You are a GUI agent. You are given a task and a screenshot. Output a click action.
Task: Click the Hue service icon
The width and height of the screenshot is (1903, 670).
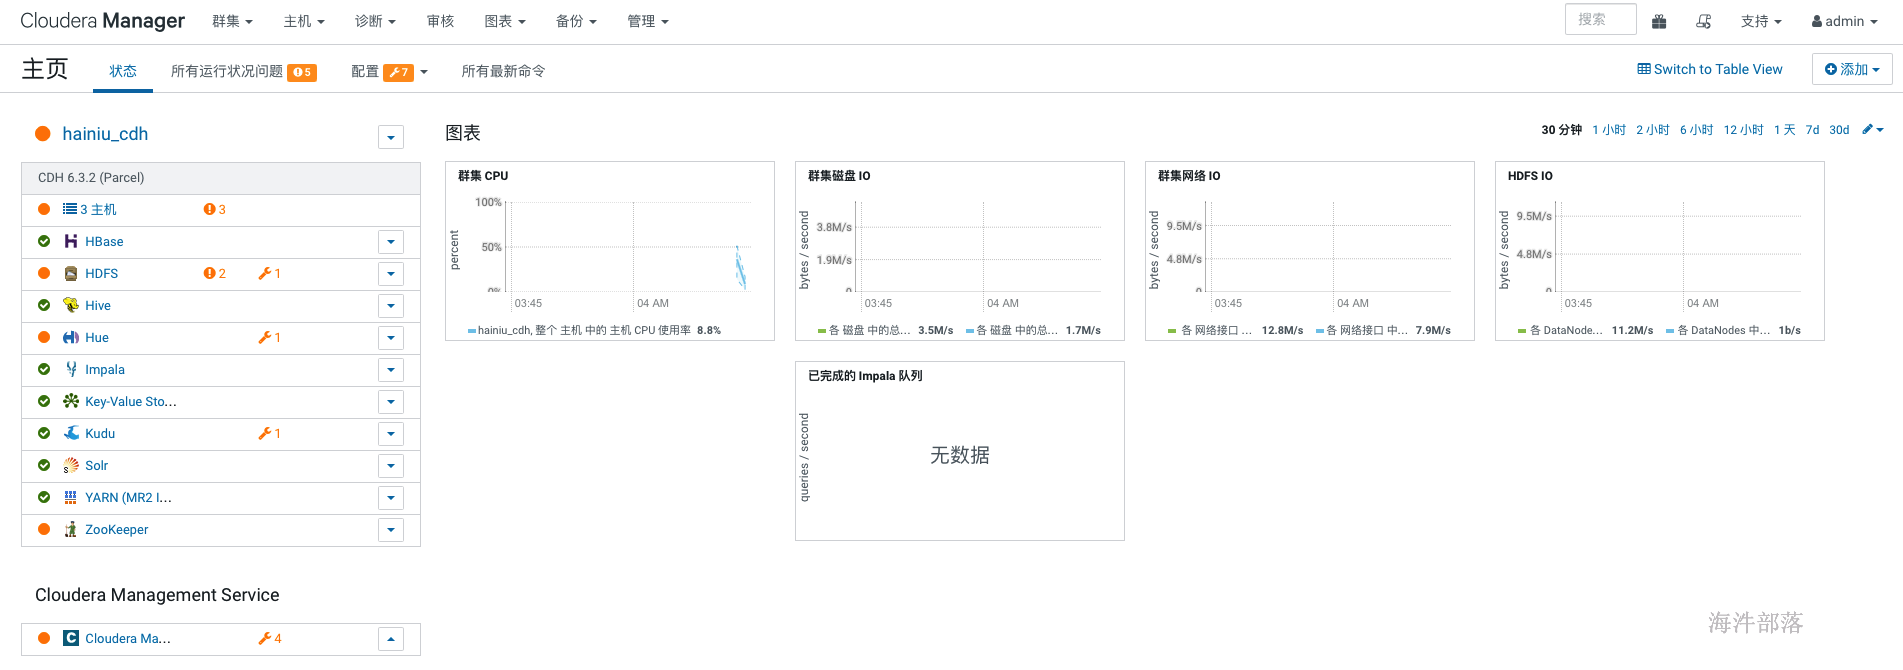pos(71,337)
